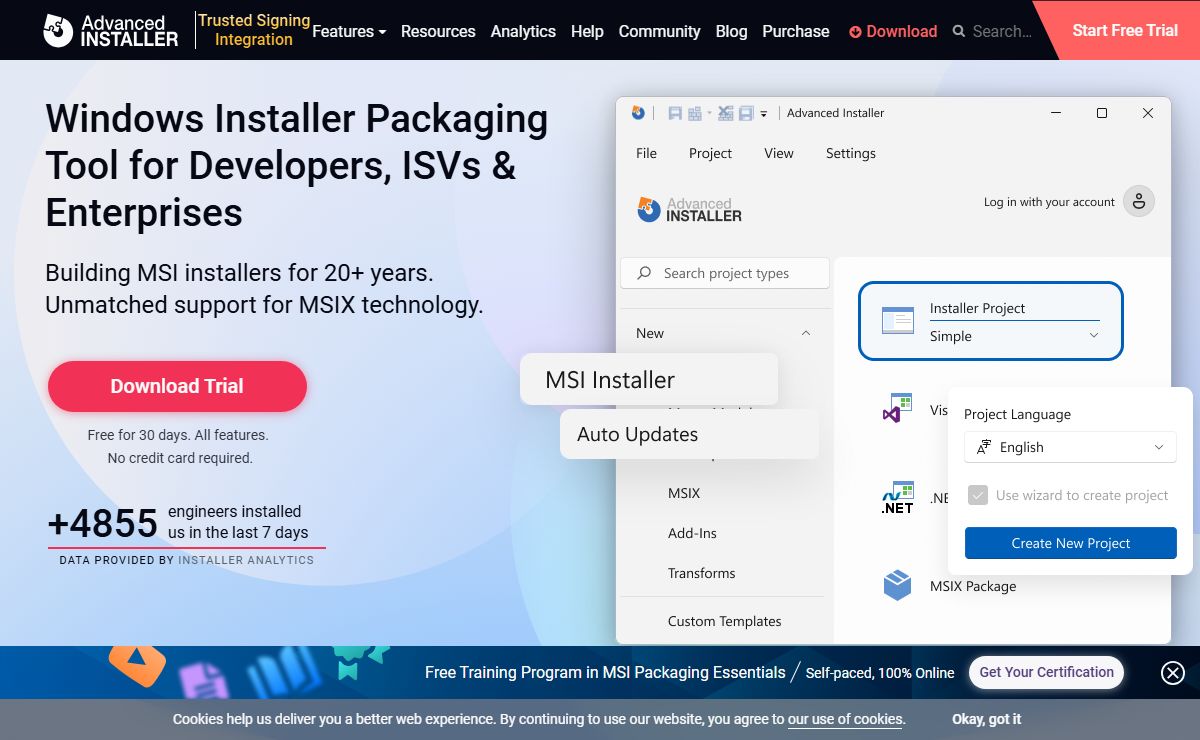Click the Advanced Installer website logo
This screenshot has width=1200, height=740.
click(x=110, y=30)
